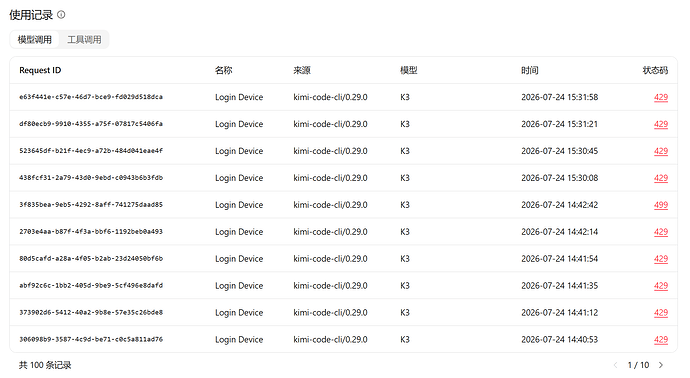Click timestamp 2026-07-24 14:42:42
The height and width of the screenshot is (378, 690).
click(560, 205)
